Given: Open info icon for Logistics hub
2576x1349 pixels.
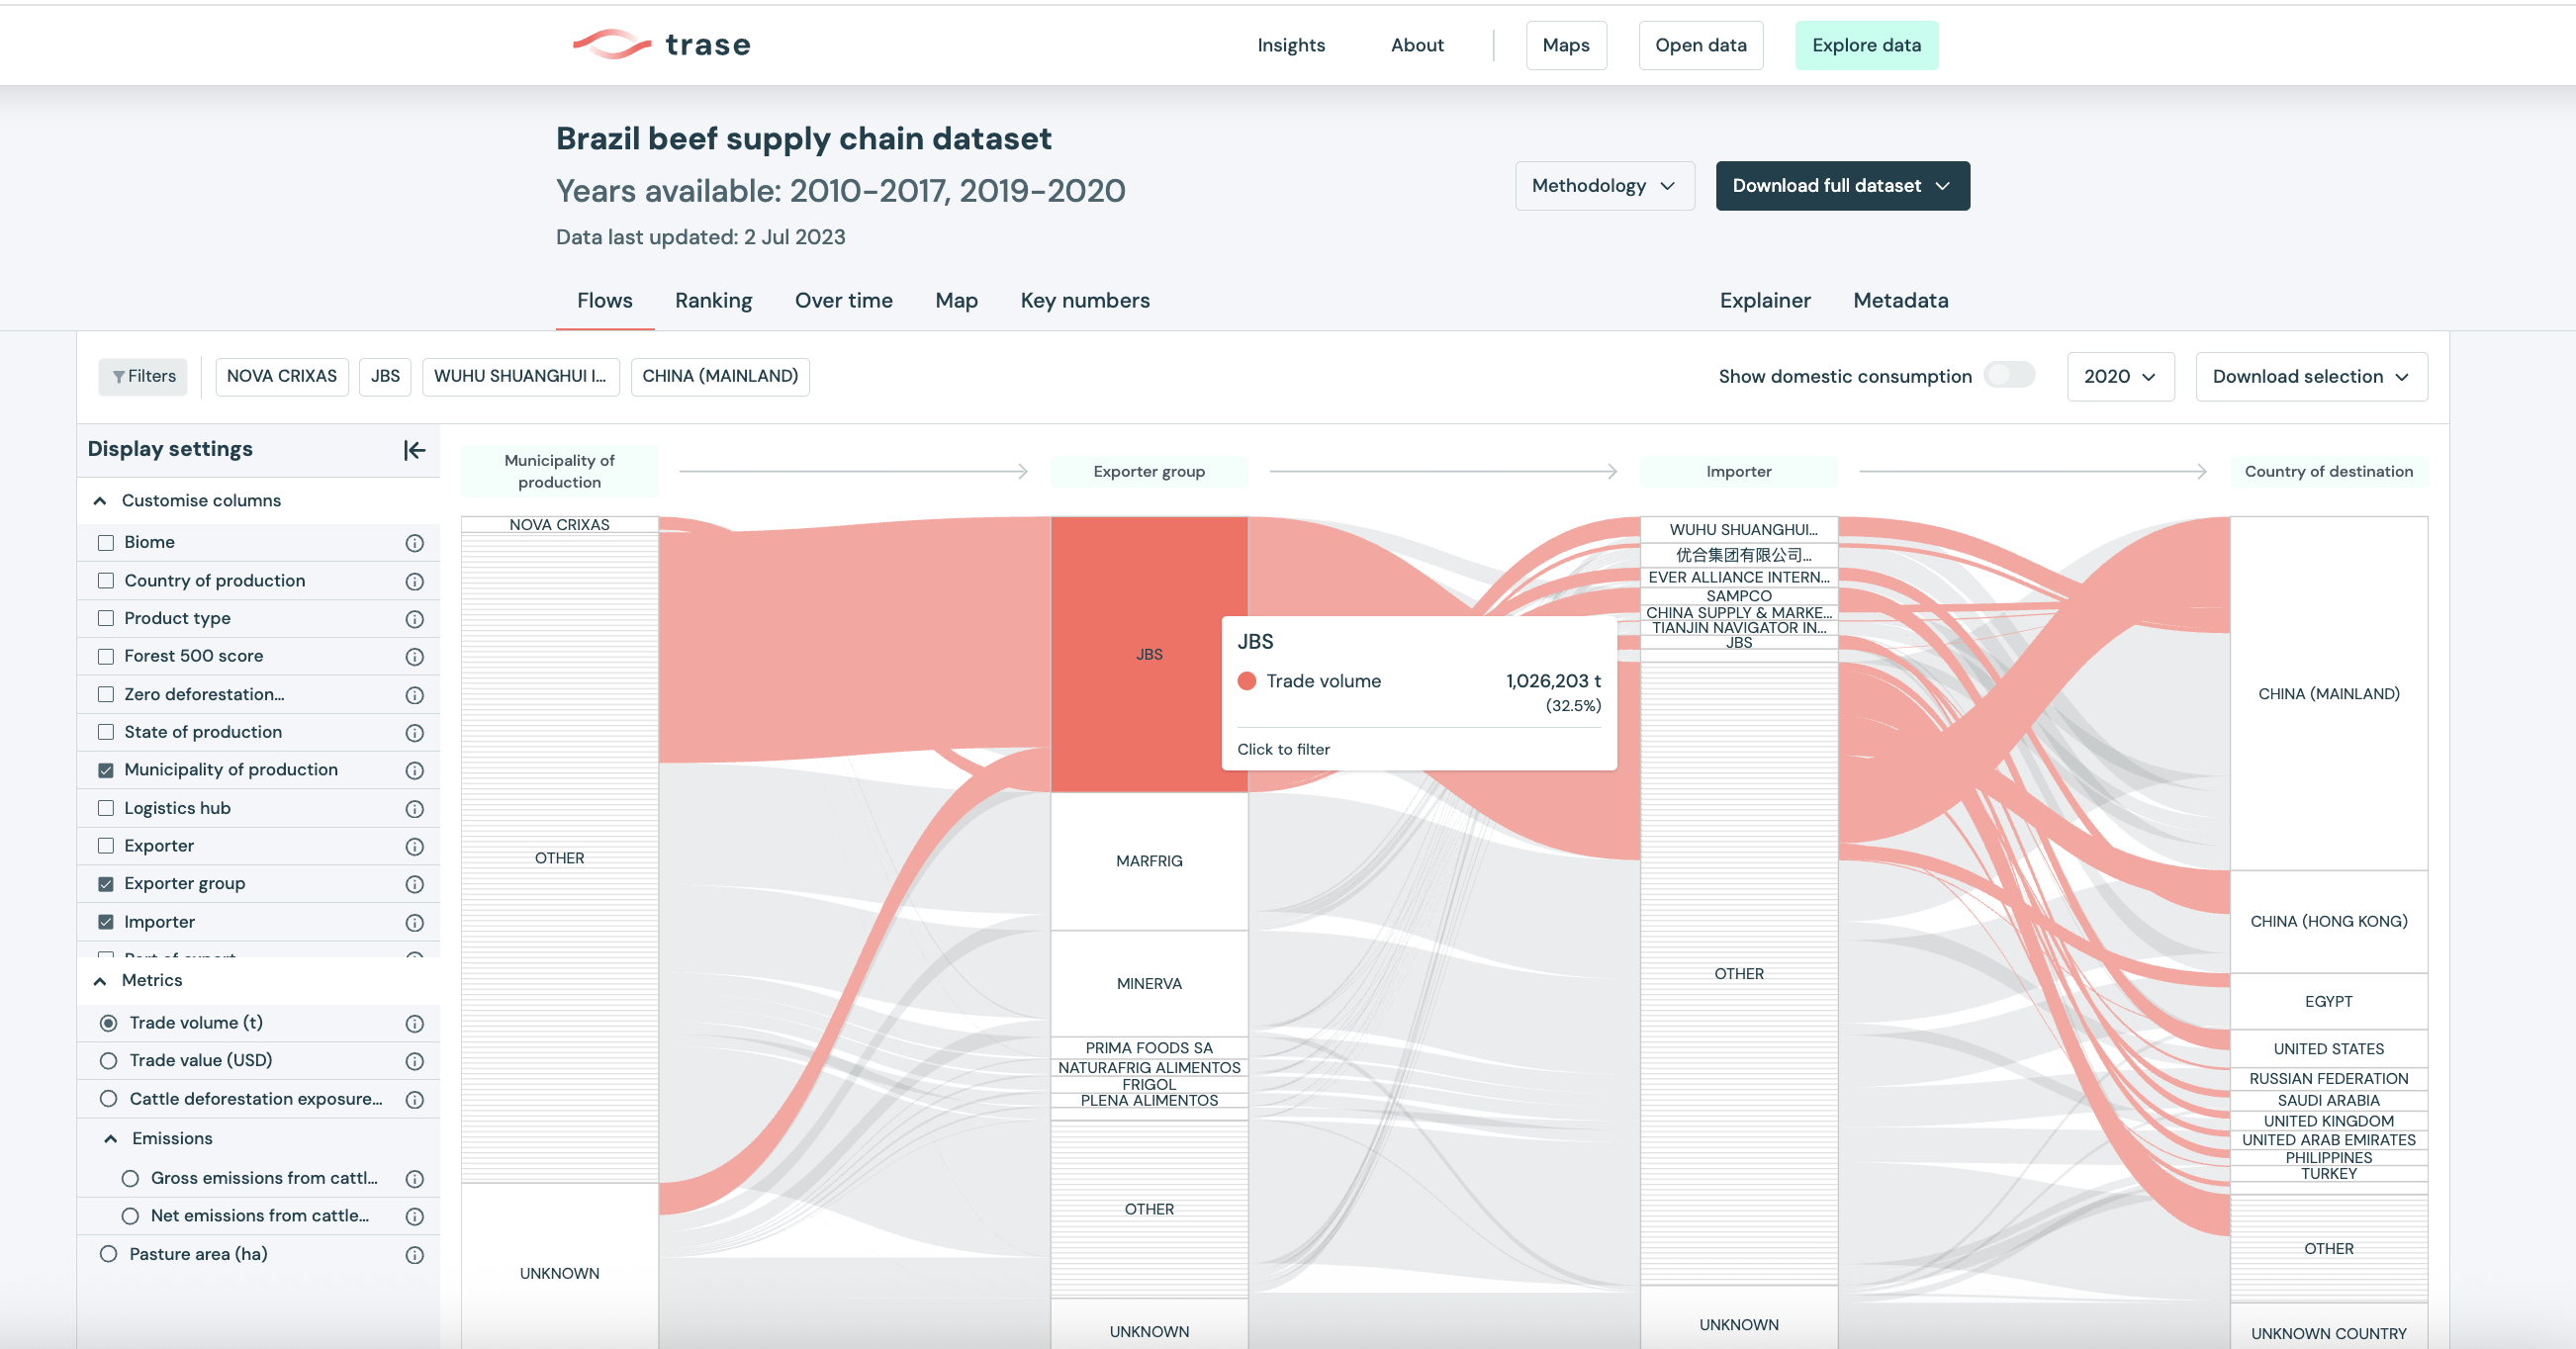Looking at the screenshot, I should pos(414,809).
